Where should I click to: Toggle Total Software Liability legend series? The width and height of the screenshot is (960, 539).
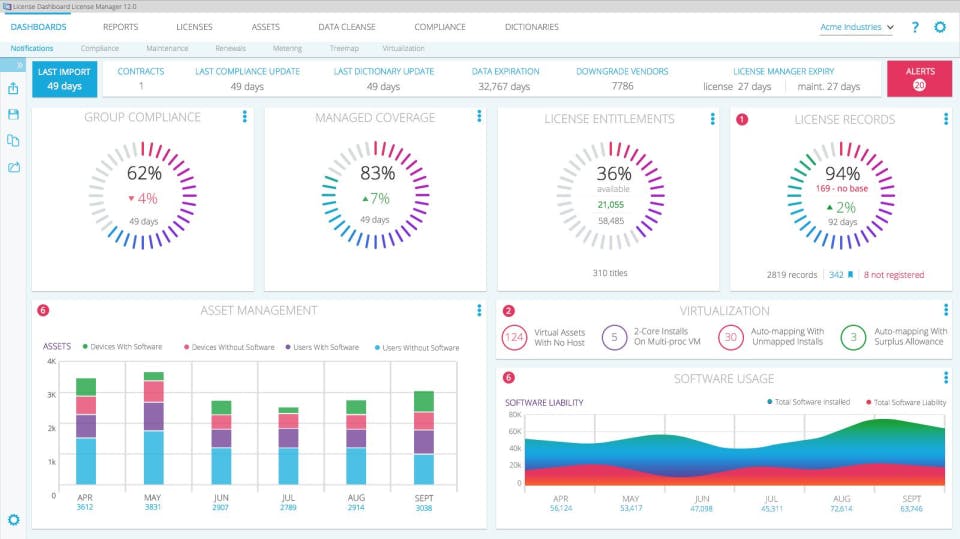[906, 402]
